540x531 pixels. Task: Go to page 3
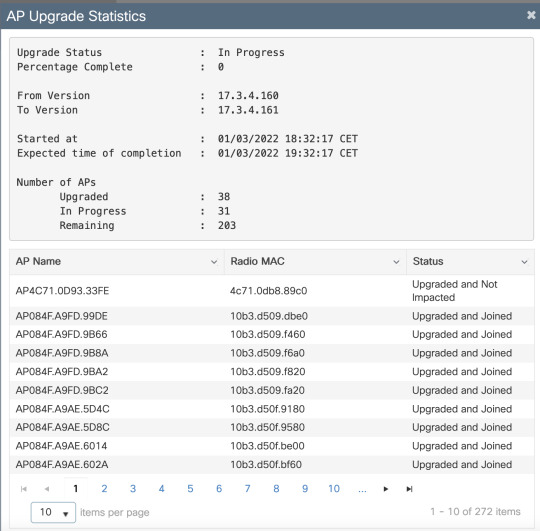tap(133, 489)
